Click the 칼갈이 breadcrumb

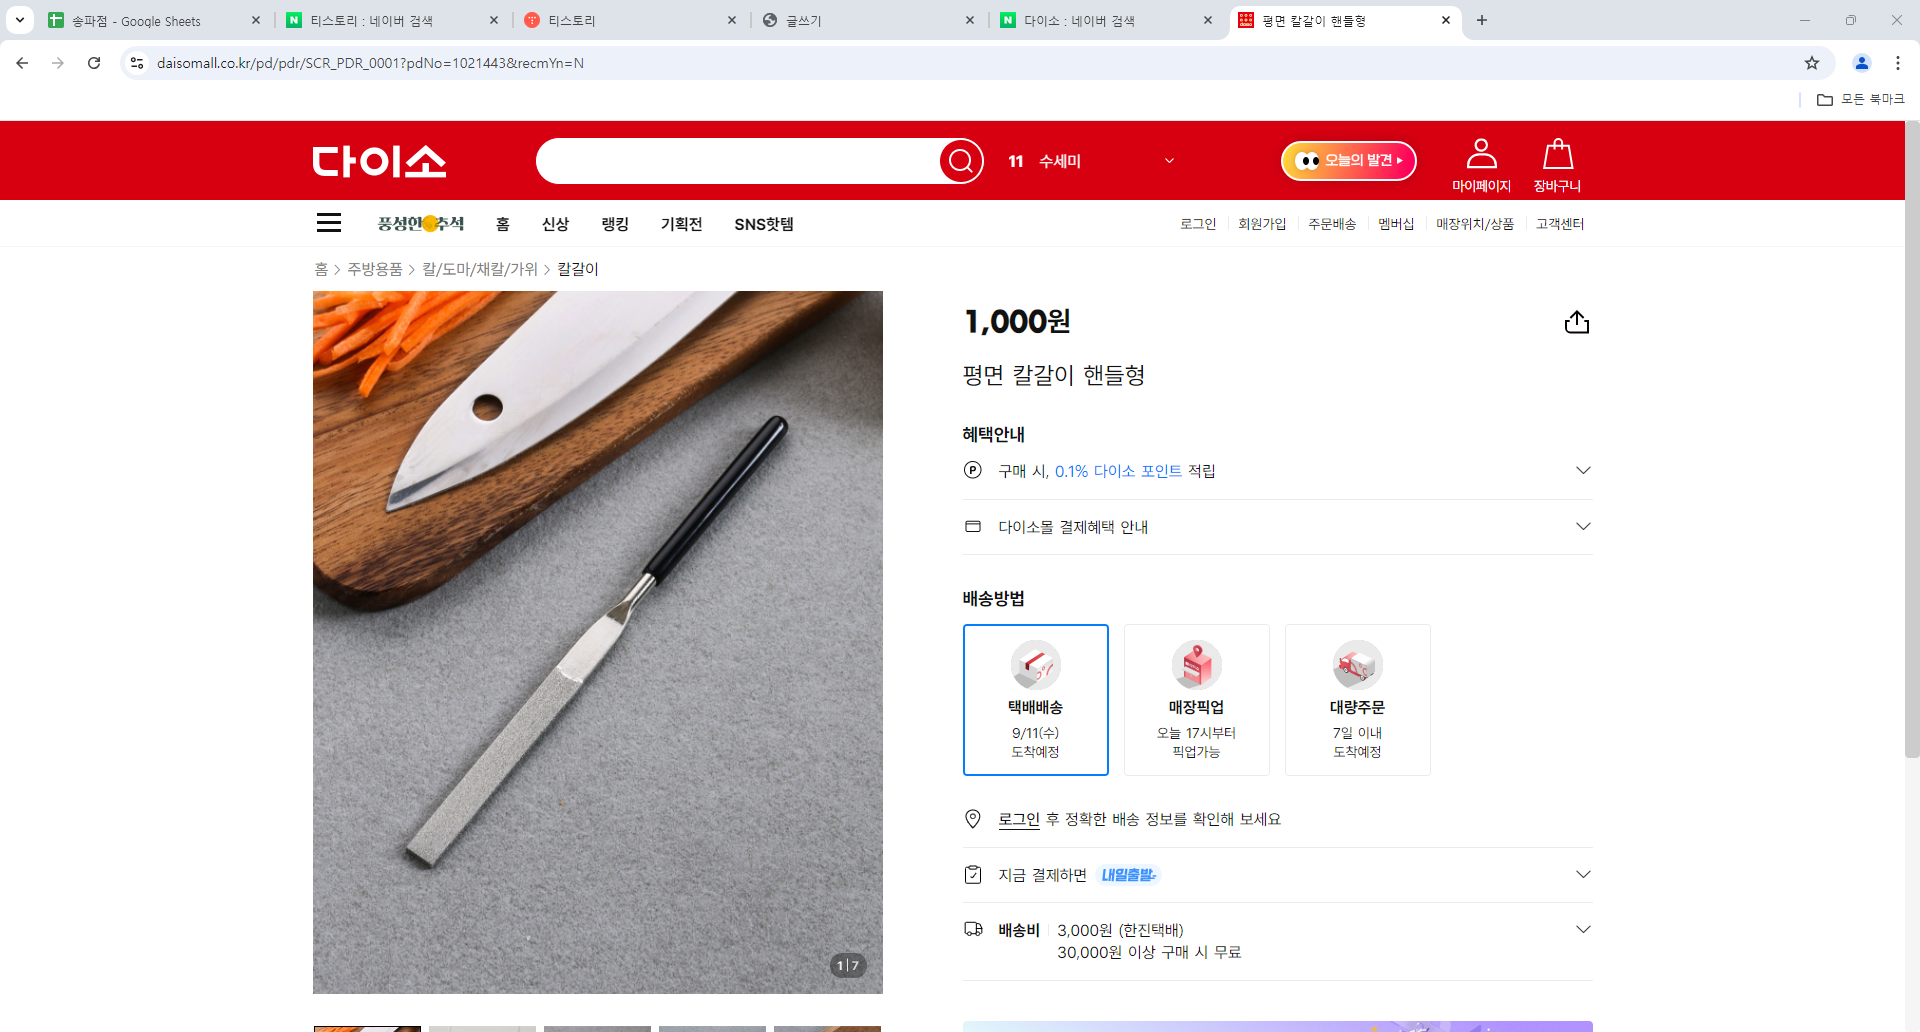pyautogui.click(x=578, y=269)
